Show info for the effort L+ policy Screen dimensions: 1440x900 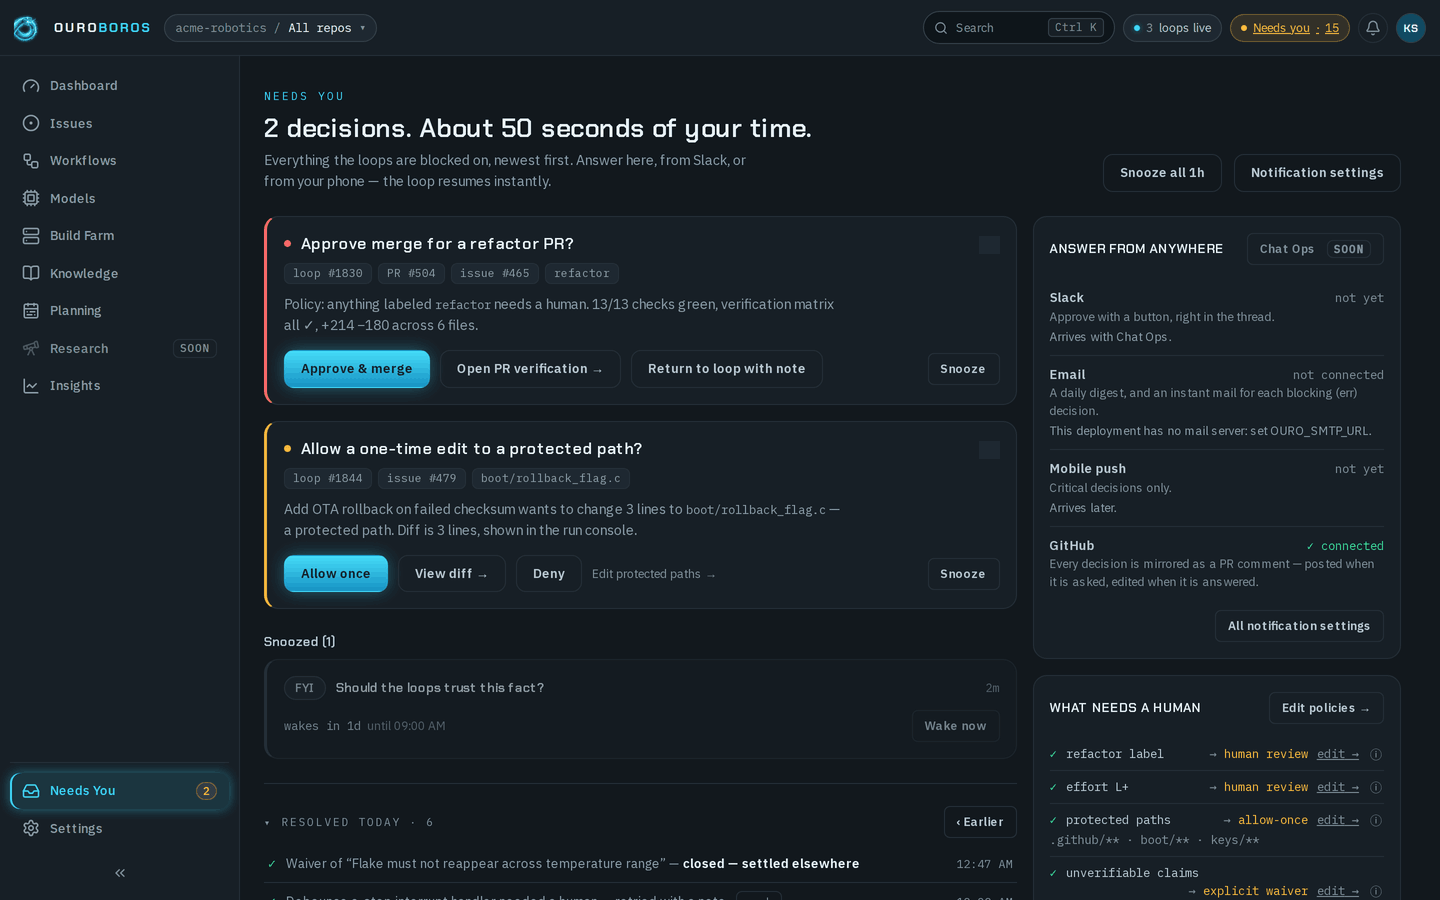pos(1376,788)
